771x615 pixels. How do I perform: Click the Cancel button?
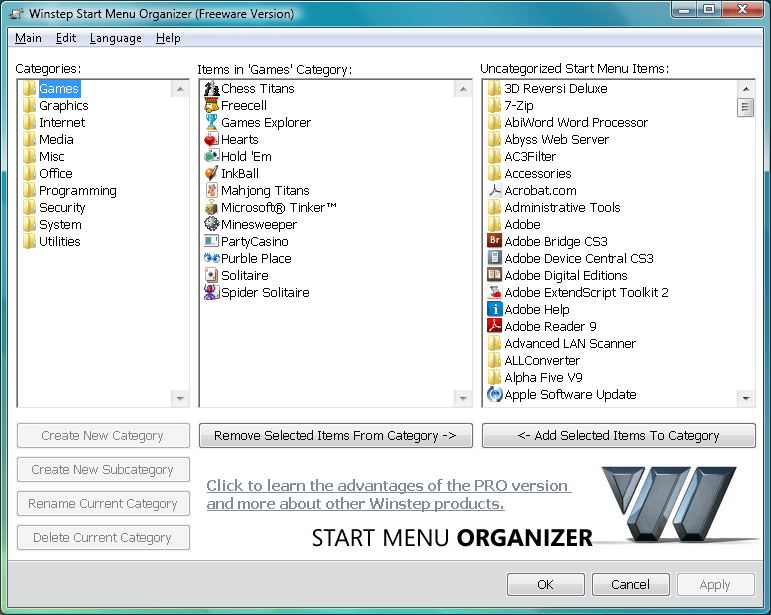coord(630,585)
